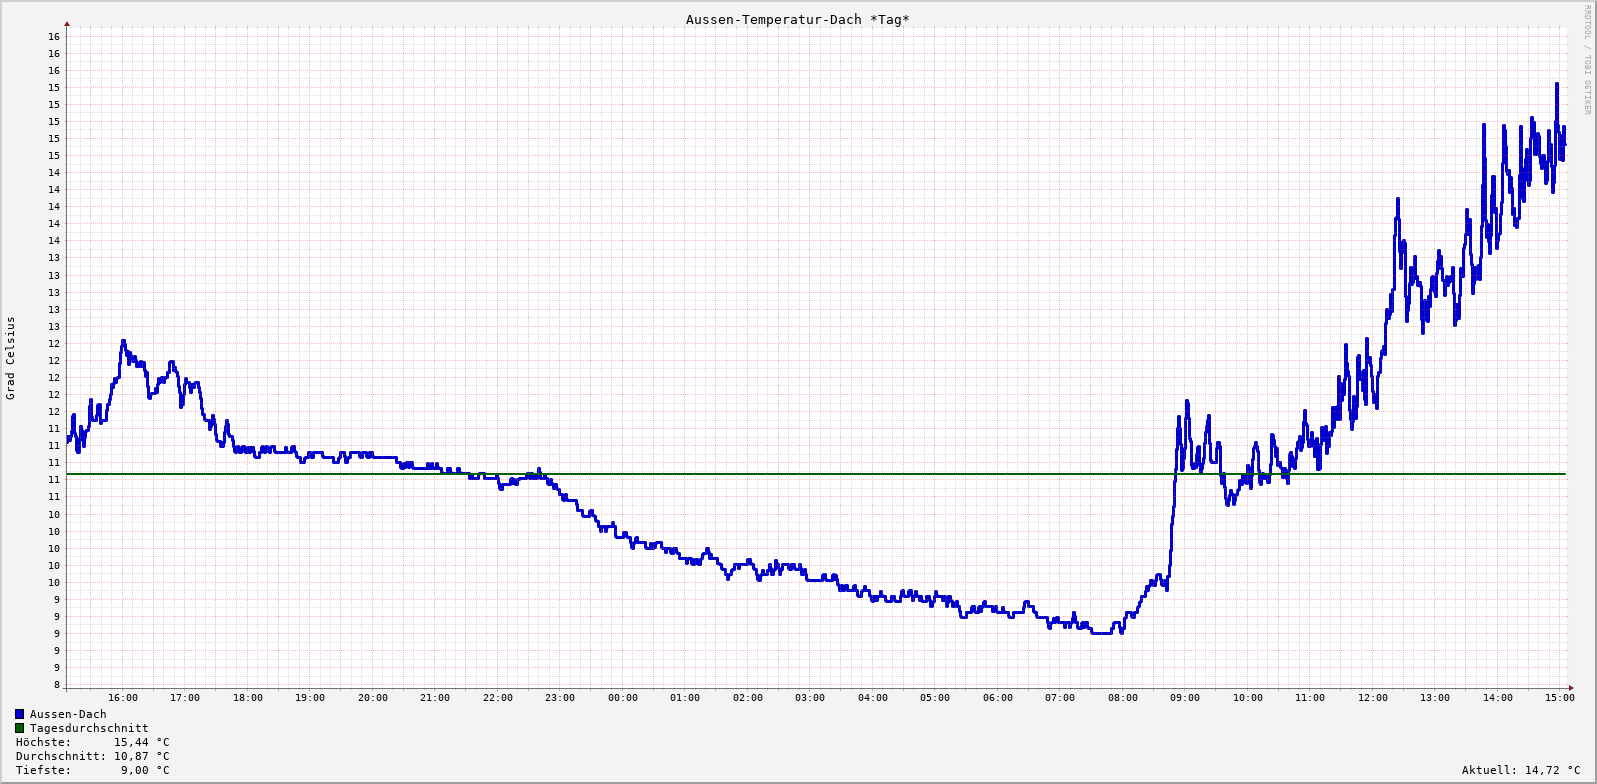Click the 15:00 time axis label
1597x784 pixels.
tap(1559, 698)
